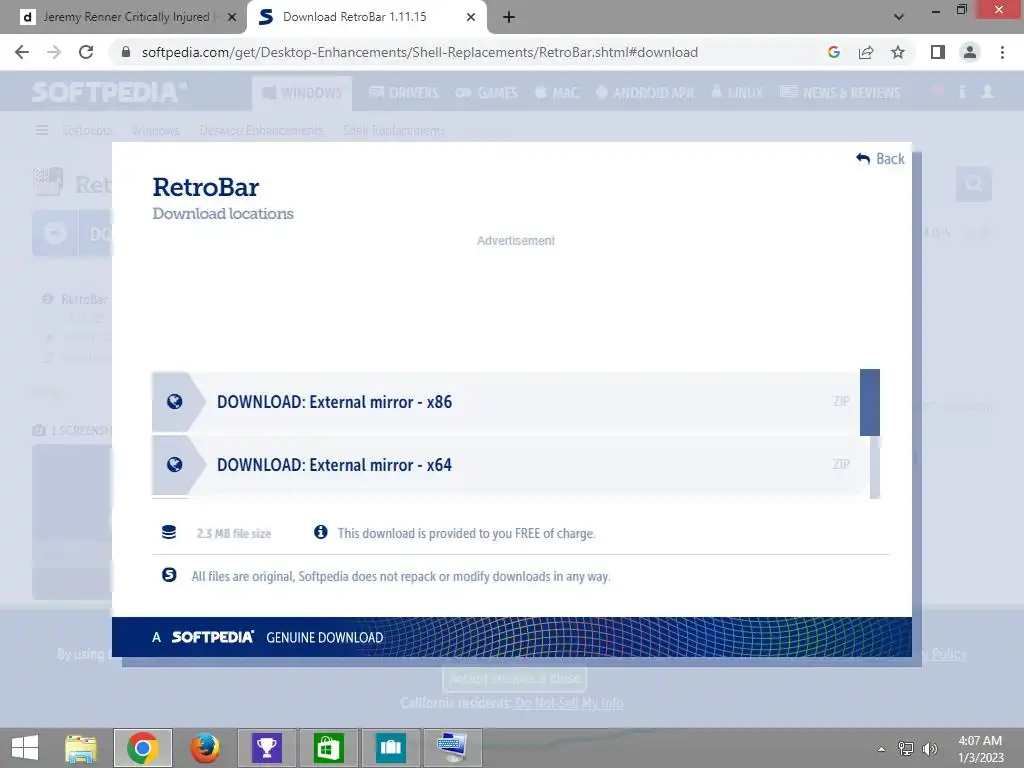Close the Download RetroBar tab
1024x768 pixels.
471,17
